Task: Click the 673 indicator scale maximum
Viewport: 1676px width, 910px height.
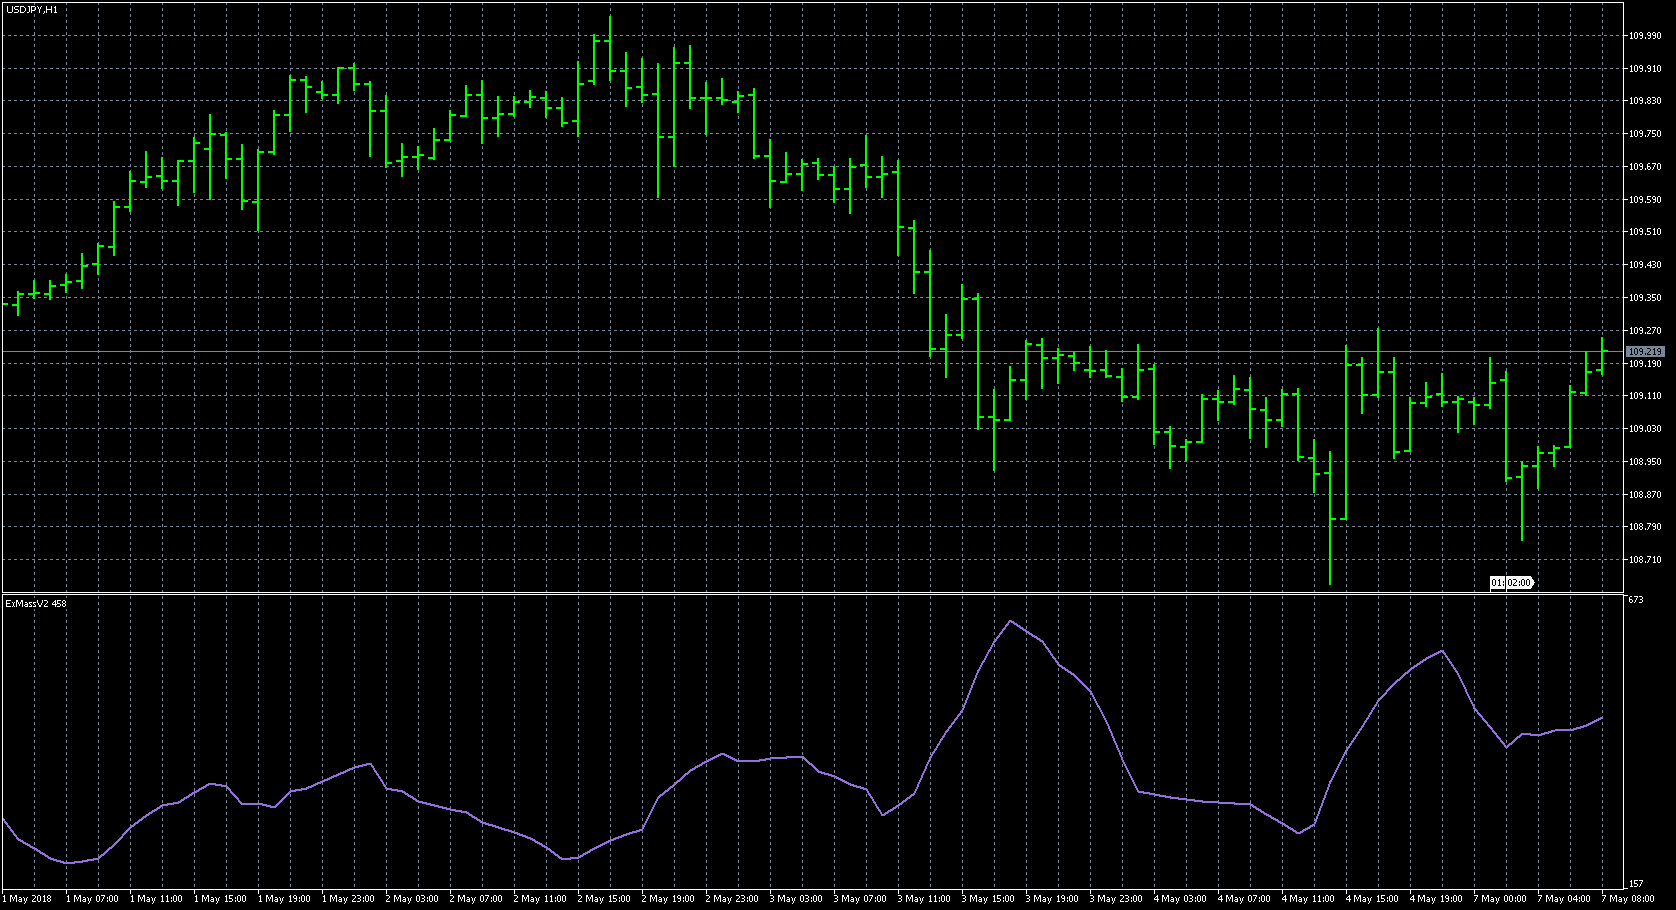Action: [1635, 600]
